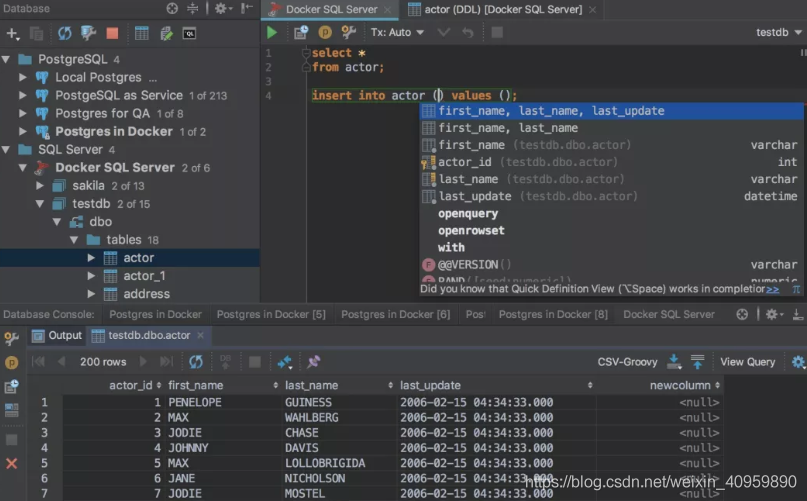Switch to the Output results tab
The height and width of the screenshot is (501, 807).
58,336
